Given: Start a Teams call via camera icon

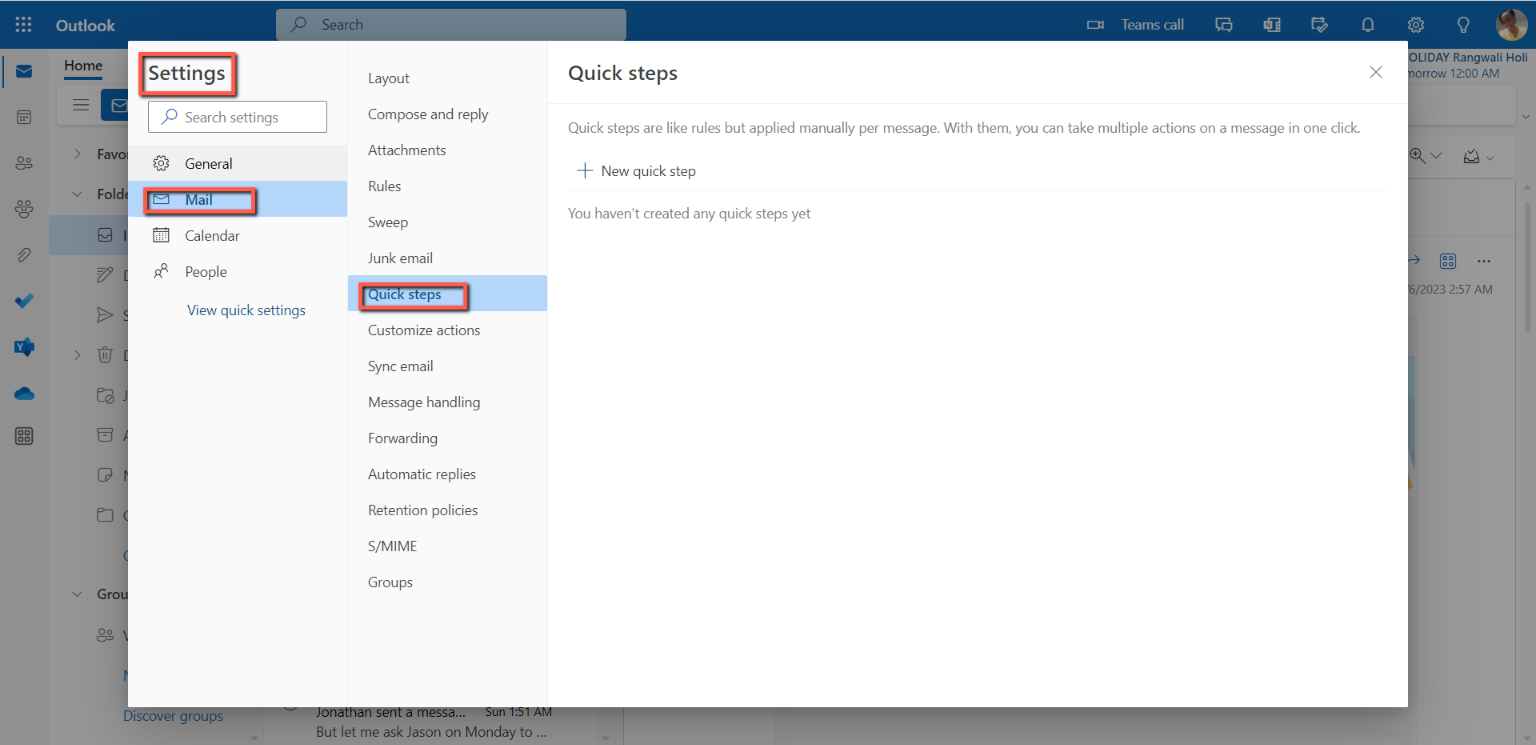Looking at the screenshot, I should click(1095, 24).
